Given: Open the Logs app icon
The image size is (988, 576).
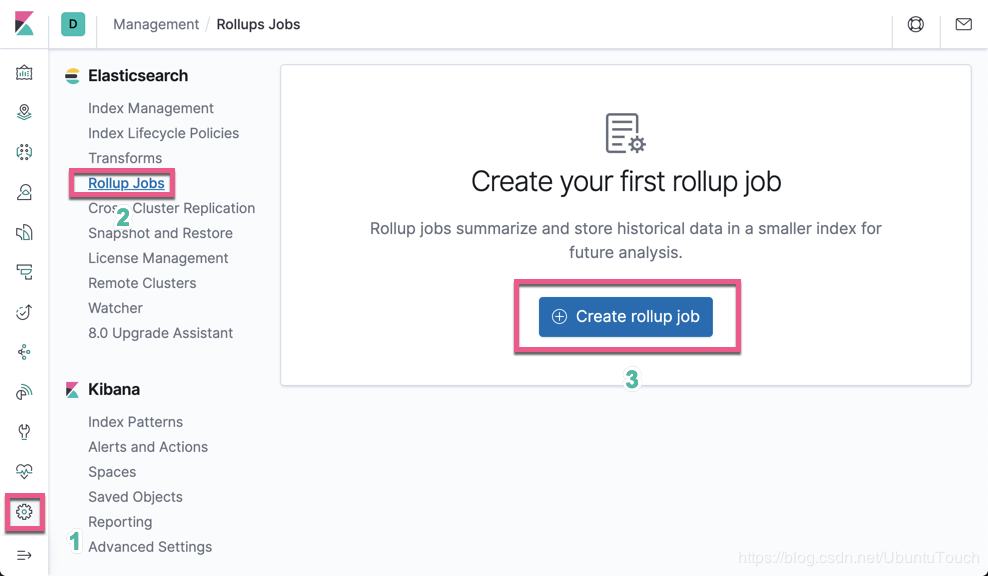Looking at the screenshot, I should coord(24,233).
